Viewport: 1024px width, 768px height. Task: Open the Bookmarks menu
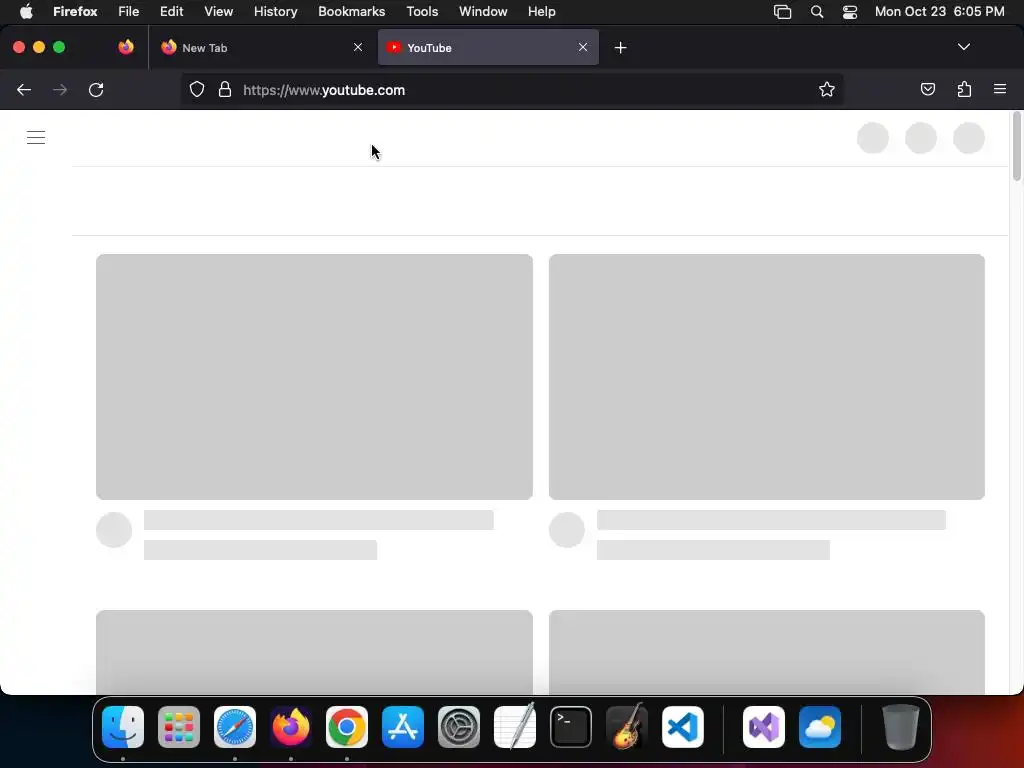tap(351, 12)
